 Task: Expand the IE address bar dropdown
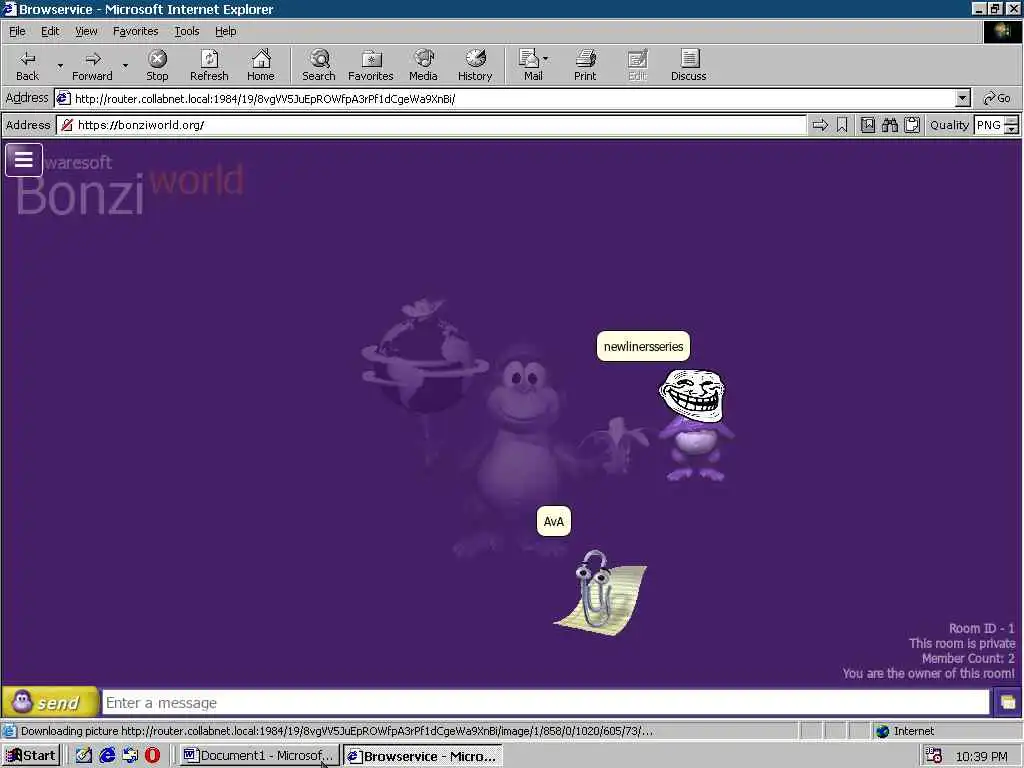(x=963, y=99)
